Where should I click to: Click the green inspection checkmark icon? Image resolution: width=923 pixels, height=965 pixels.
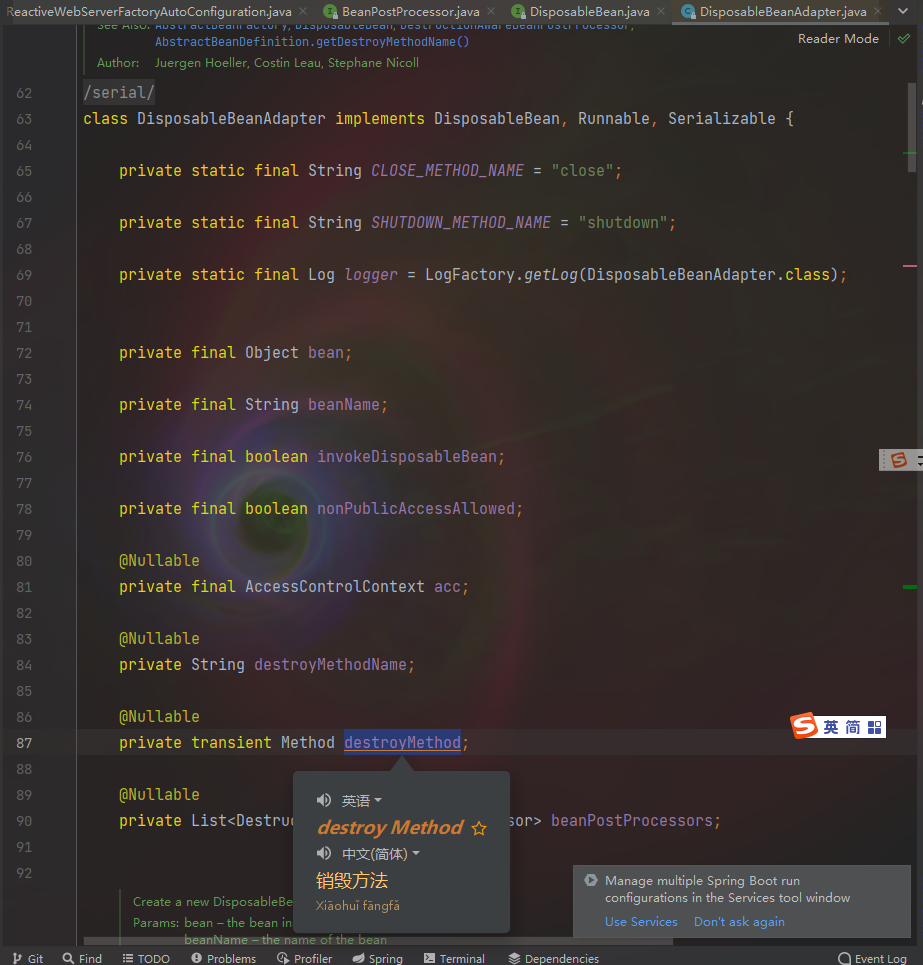[x=904, y=39]
